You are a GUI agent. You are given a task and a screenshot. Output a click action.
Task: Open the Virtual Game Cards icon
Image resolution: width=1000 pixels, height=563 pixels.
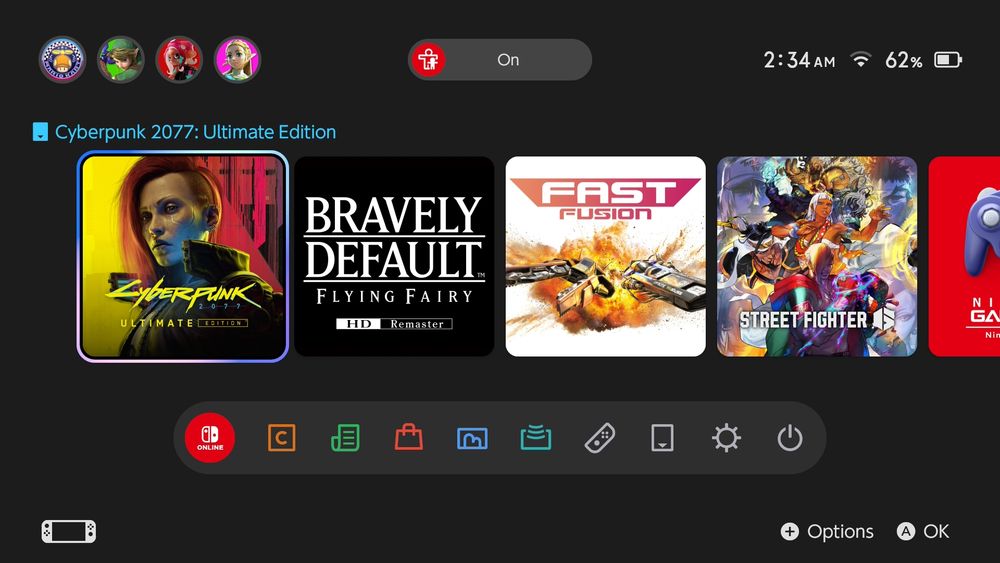tap(663, 438)
